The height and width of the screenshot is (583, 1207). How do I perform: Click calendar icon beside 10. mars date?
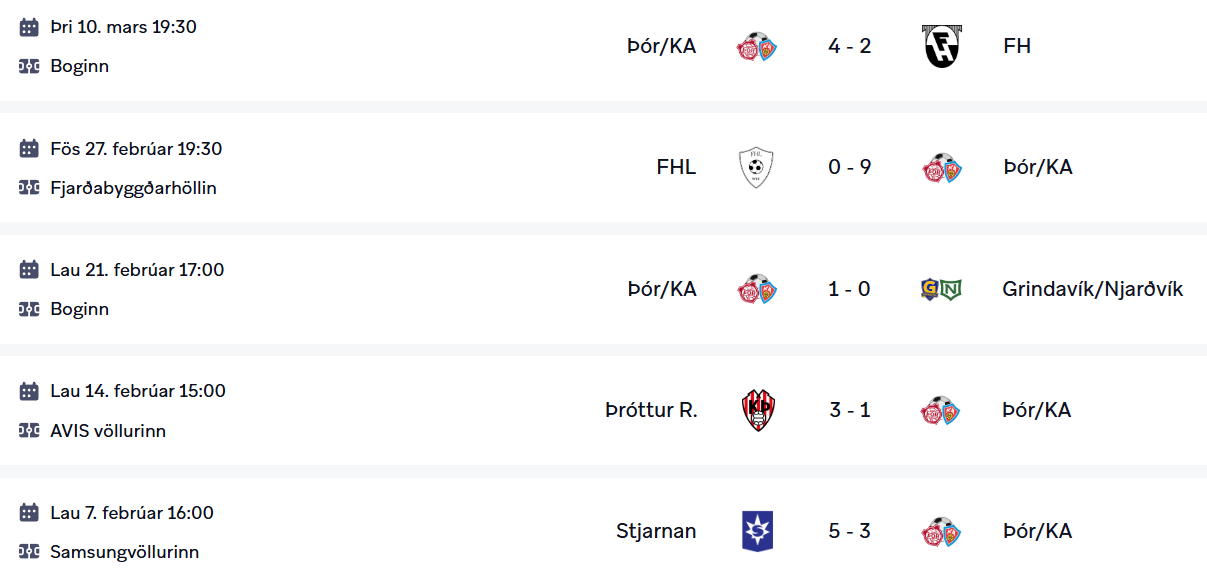tap(29, 27)
